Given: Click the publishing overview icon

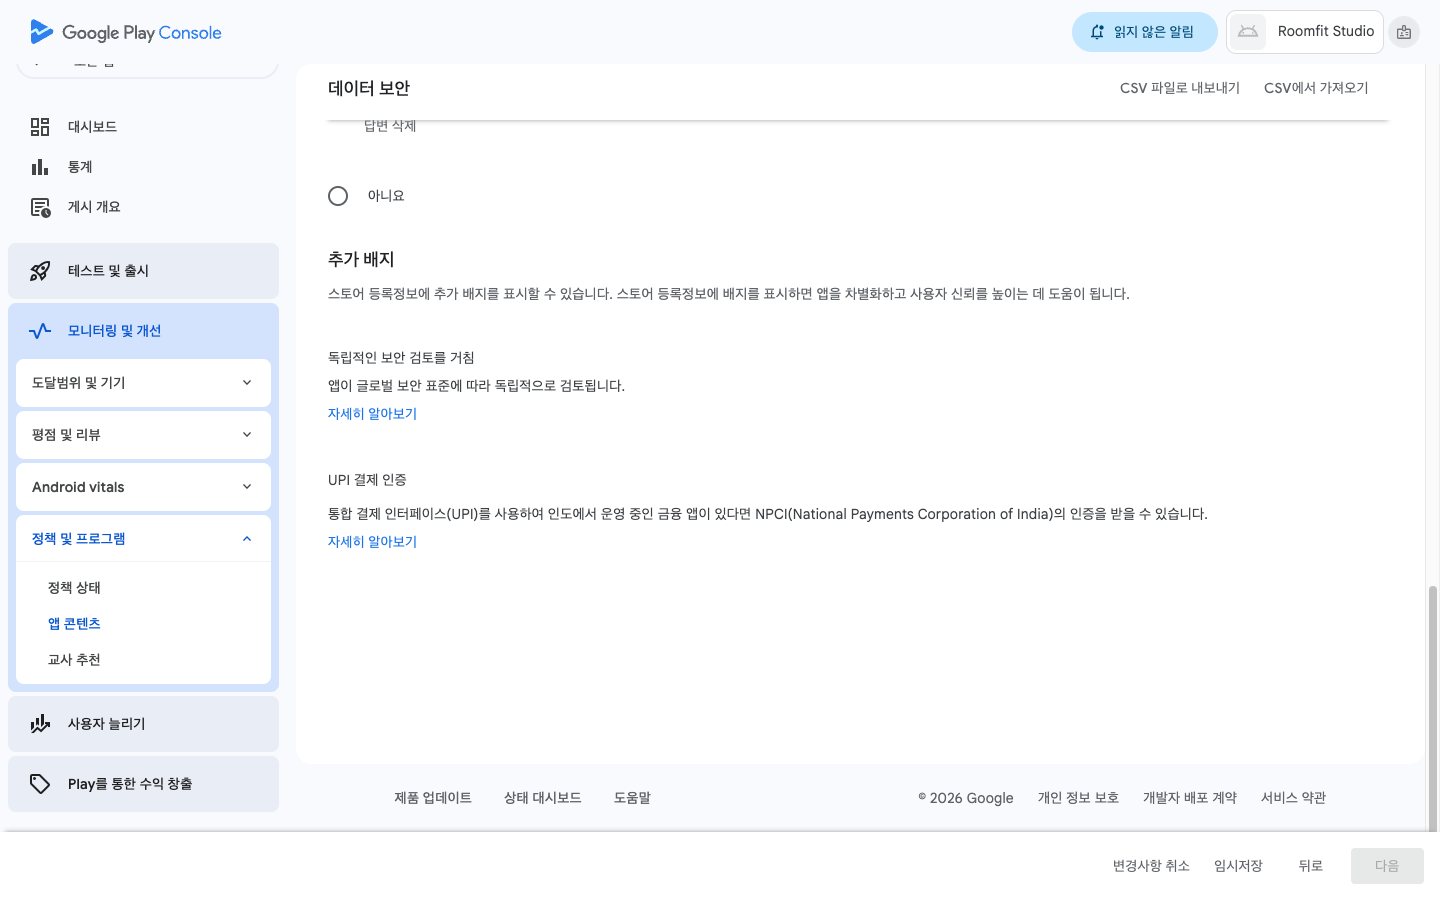Looking at the screenshot, I should (x=40, y=207).
